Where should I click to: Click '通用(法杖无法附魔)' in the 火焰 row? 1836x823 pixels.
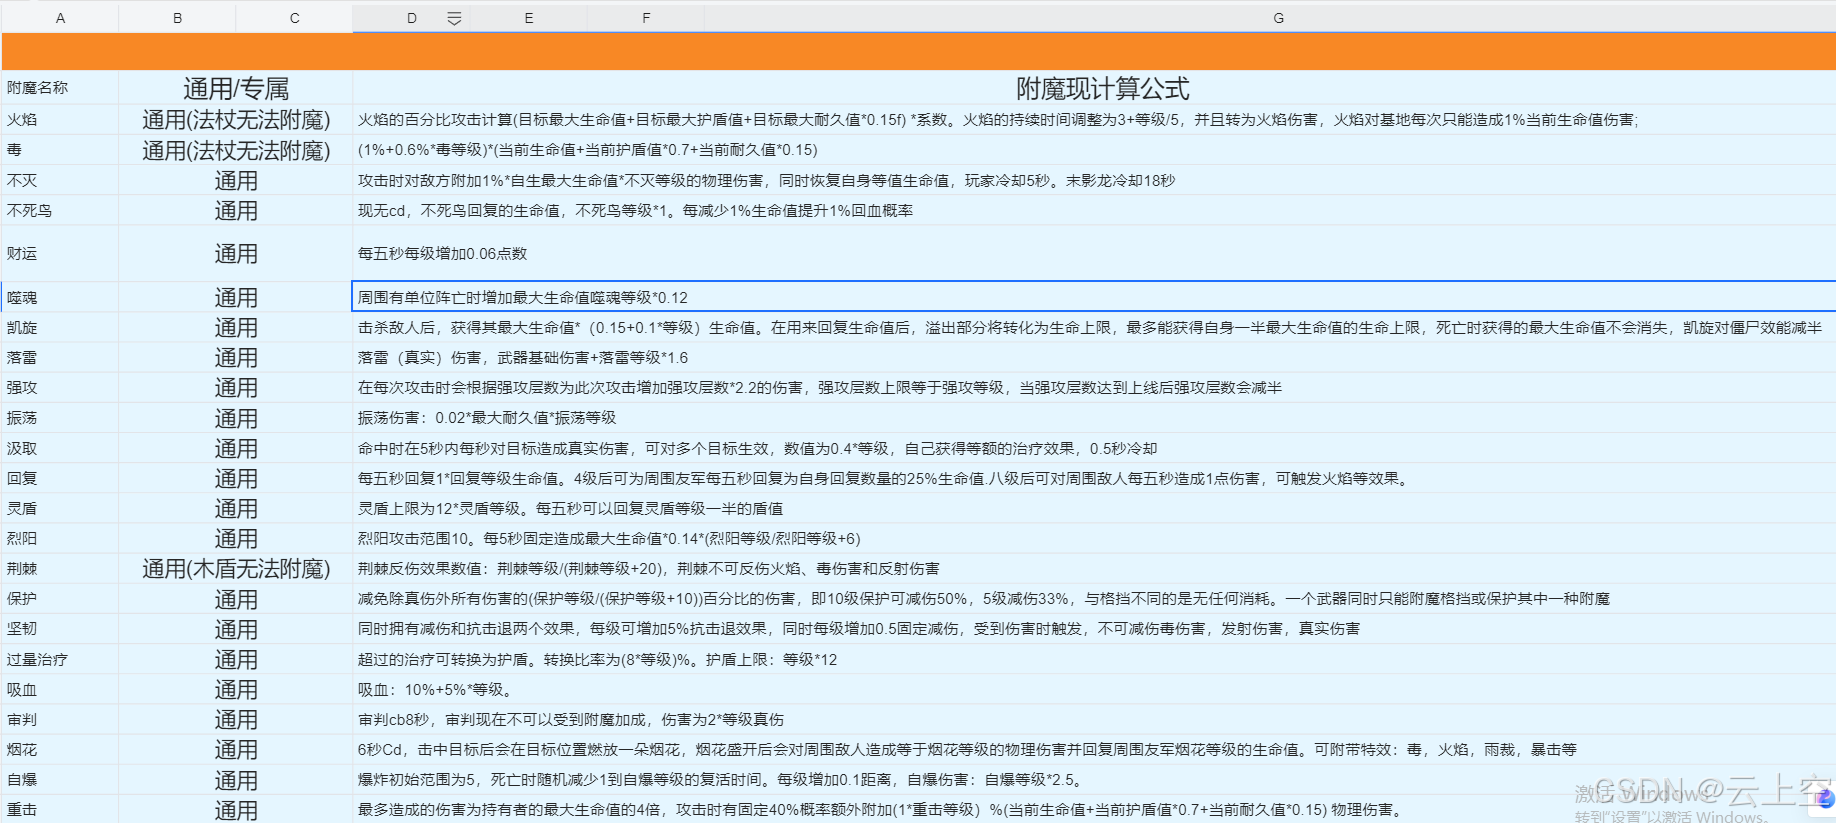pos(235,119)
